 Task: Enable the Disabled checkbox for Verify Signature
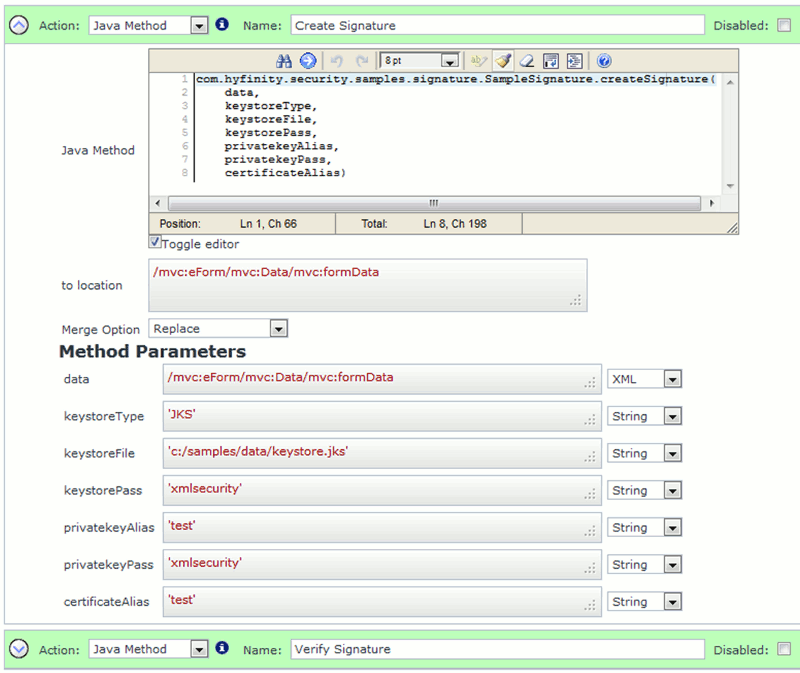click(784, 649)
